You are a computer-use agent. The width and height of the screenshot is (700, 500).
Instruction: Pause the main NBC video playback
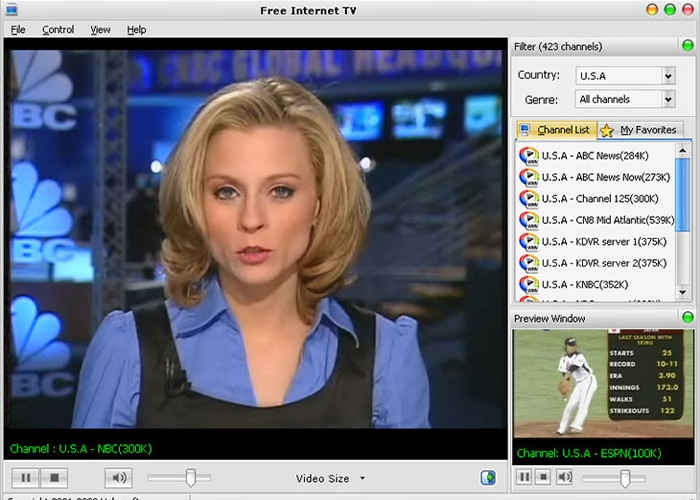pyautogui.click(x=25, y=478)
